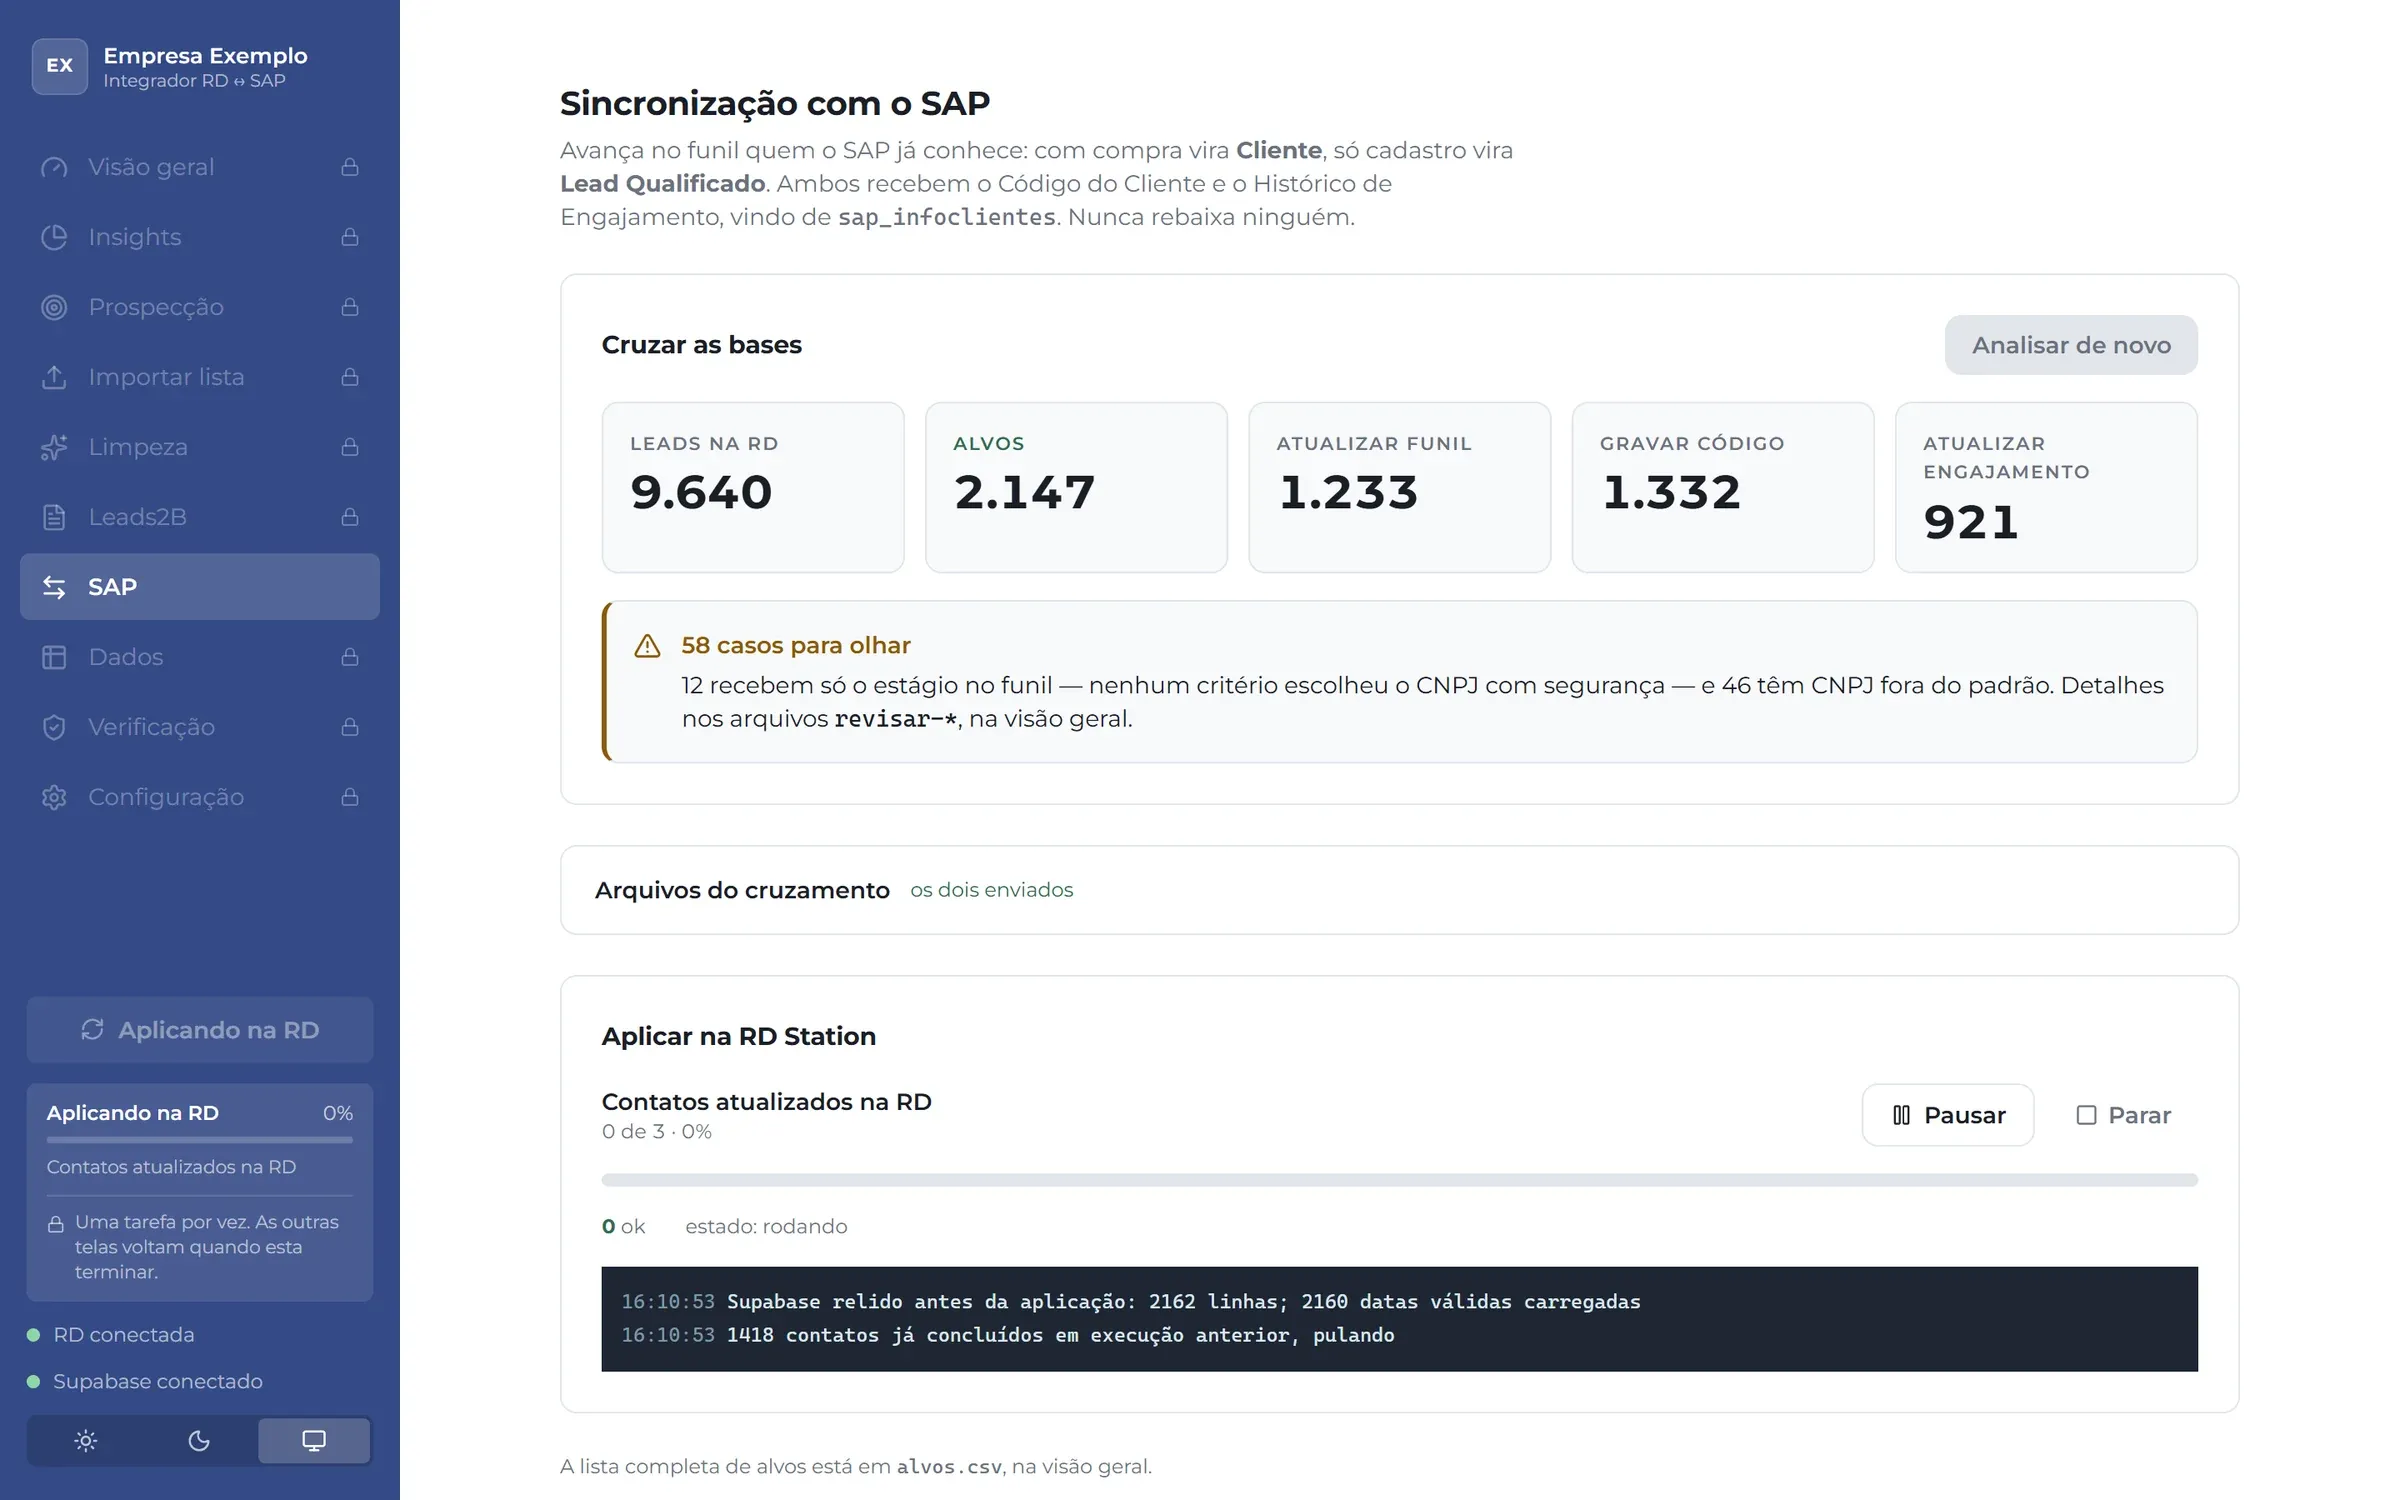Click the sidebar Aplicando na RD progress bar
Viewport: 2400px width, 1500px height.
pyautogui.click(x=200, y=1140)
